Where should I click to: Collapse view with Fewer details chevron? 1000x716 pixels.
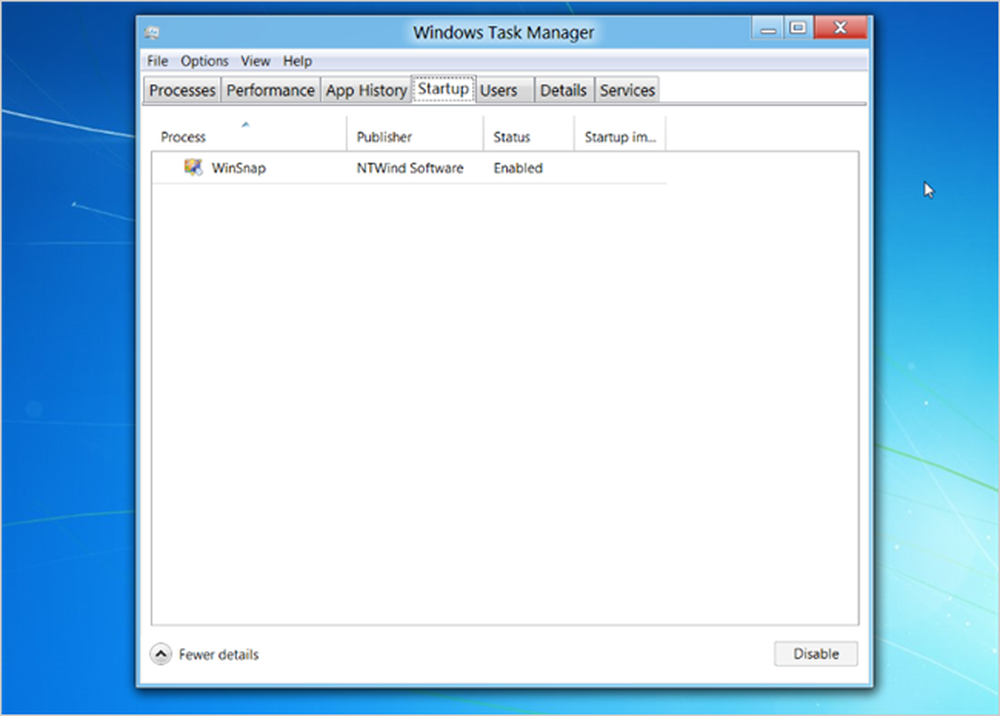(161, 654)
